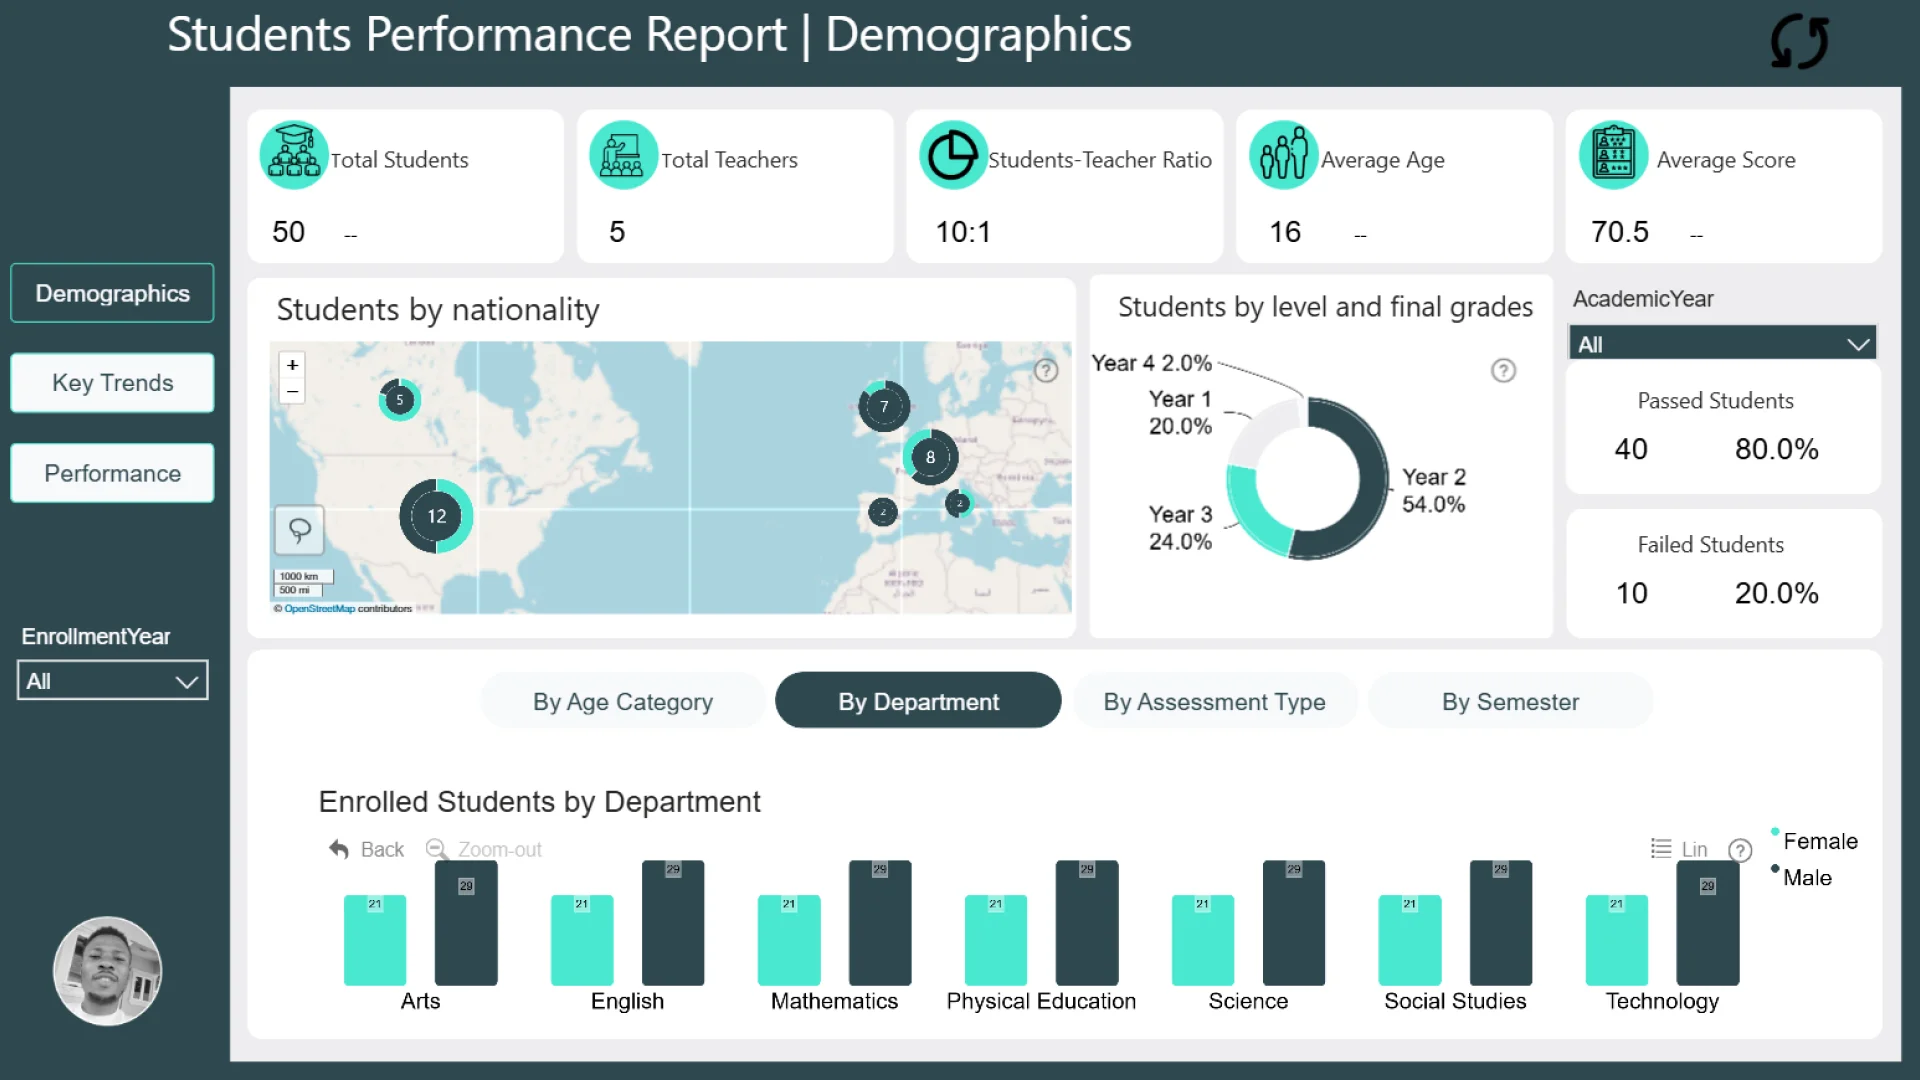Image resolution: width=1920 pixels, height=1080 pixels.
Task: Activate the lasso selection tool on map
Action: pyautogui.click(x=299, y=529)
